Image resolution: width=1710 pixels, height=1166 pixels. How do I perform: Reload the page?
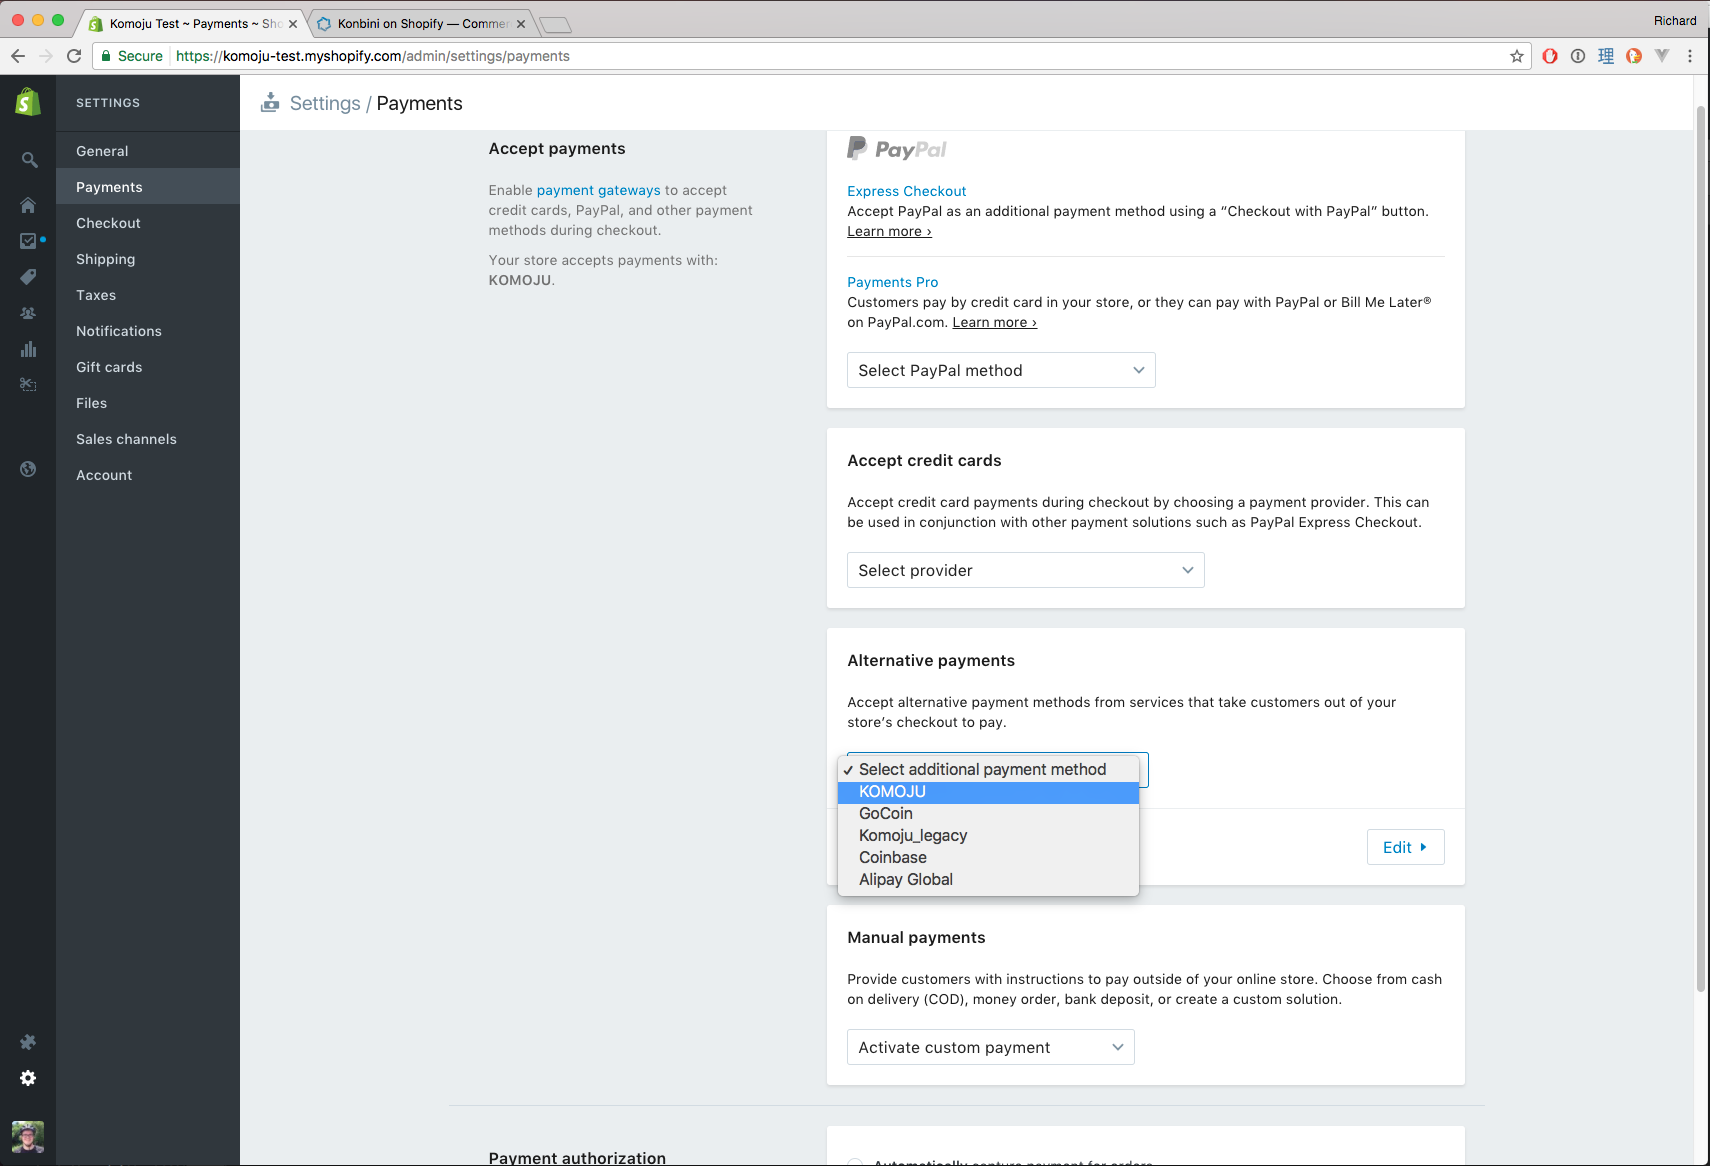pyautogui.click(x=74, y=56)
